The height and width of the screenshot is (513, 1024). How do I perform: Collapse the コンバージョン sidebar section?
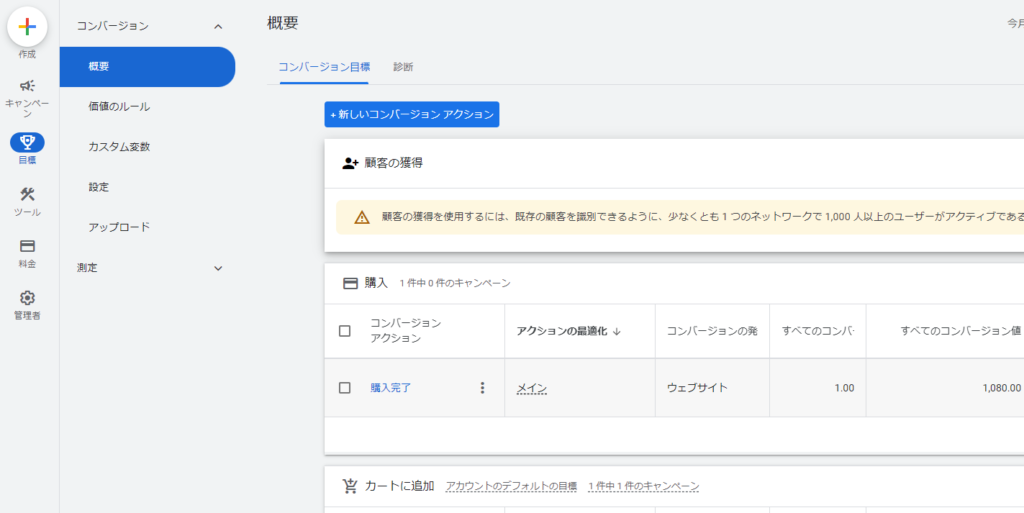218,26
